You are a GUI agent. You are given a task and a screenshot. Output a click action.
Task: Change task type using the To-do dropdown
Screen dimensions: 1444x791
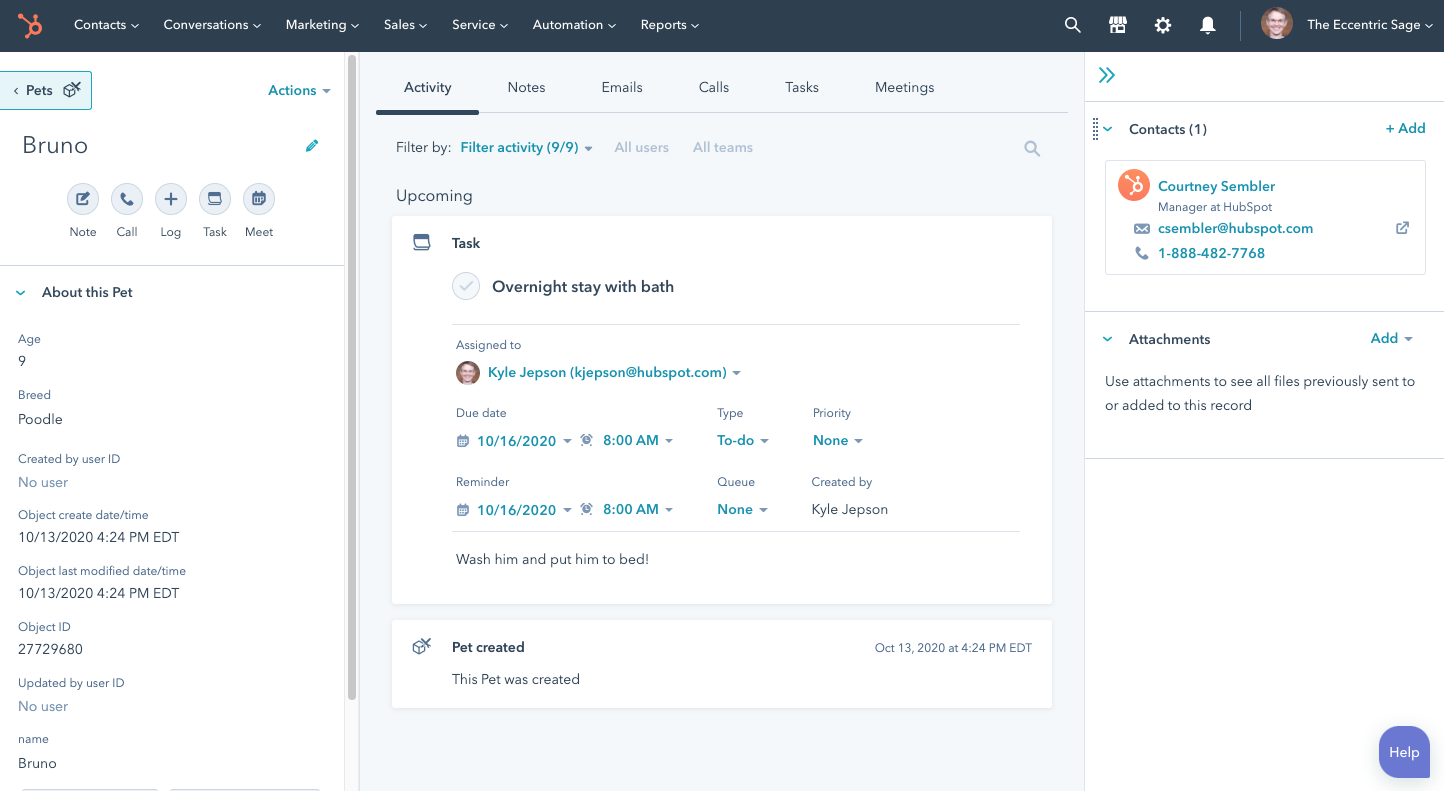coord(742,440)
